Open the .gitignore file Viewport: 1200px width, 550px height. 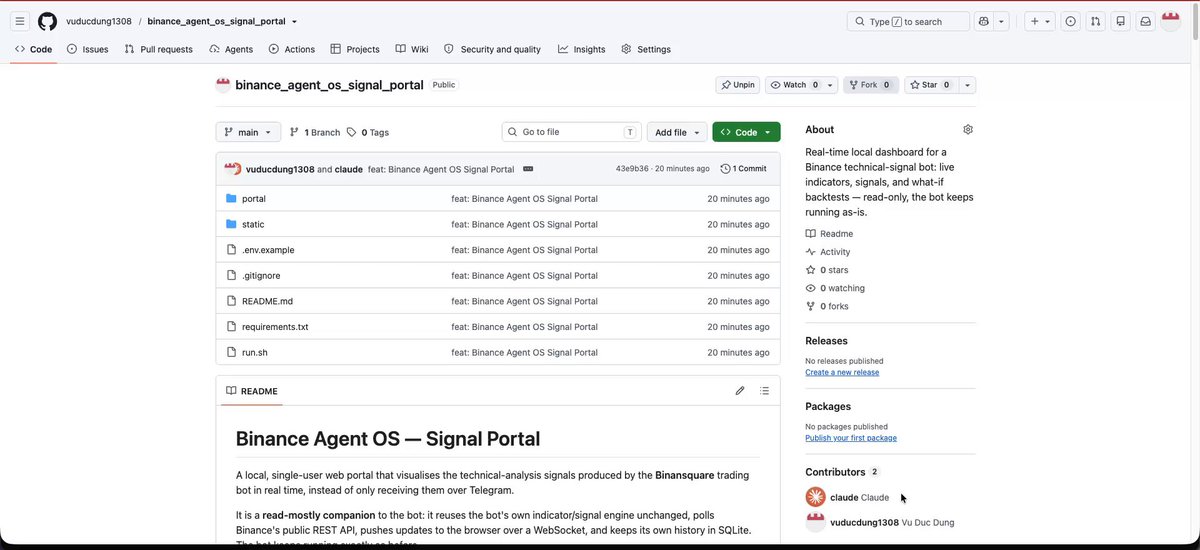261,275
